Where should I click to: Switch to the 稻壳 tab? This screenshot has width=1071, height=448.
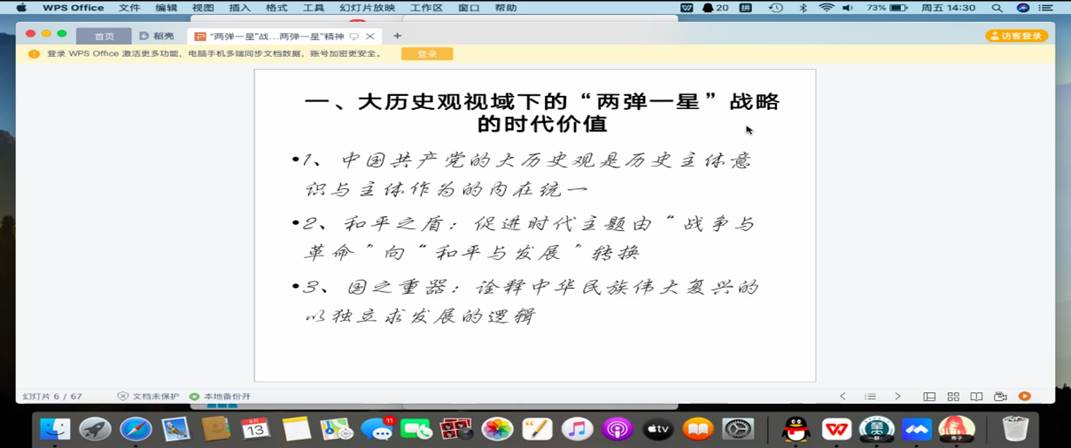158,36
